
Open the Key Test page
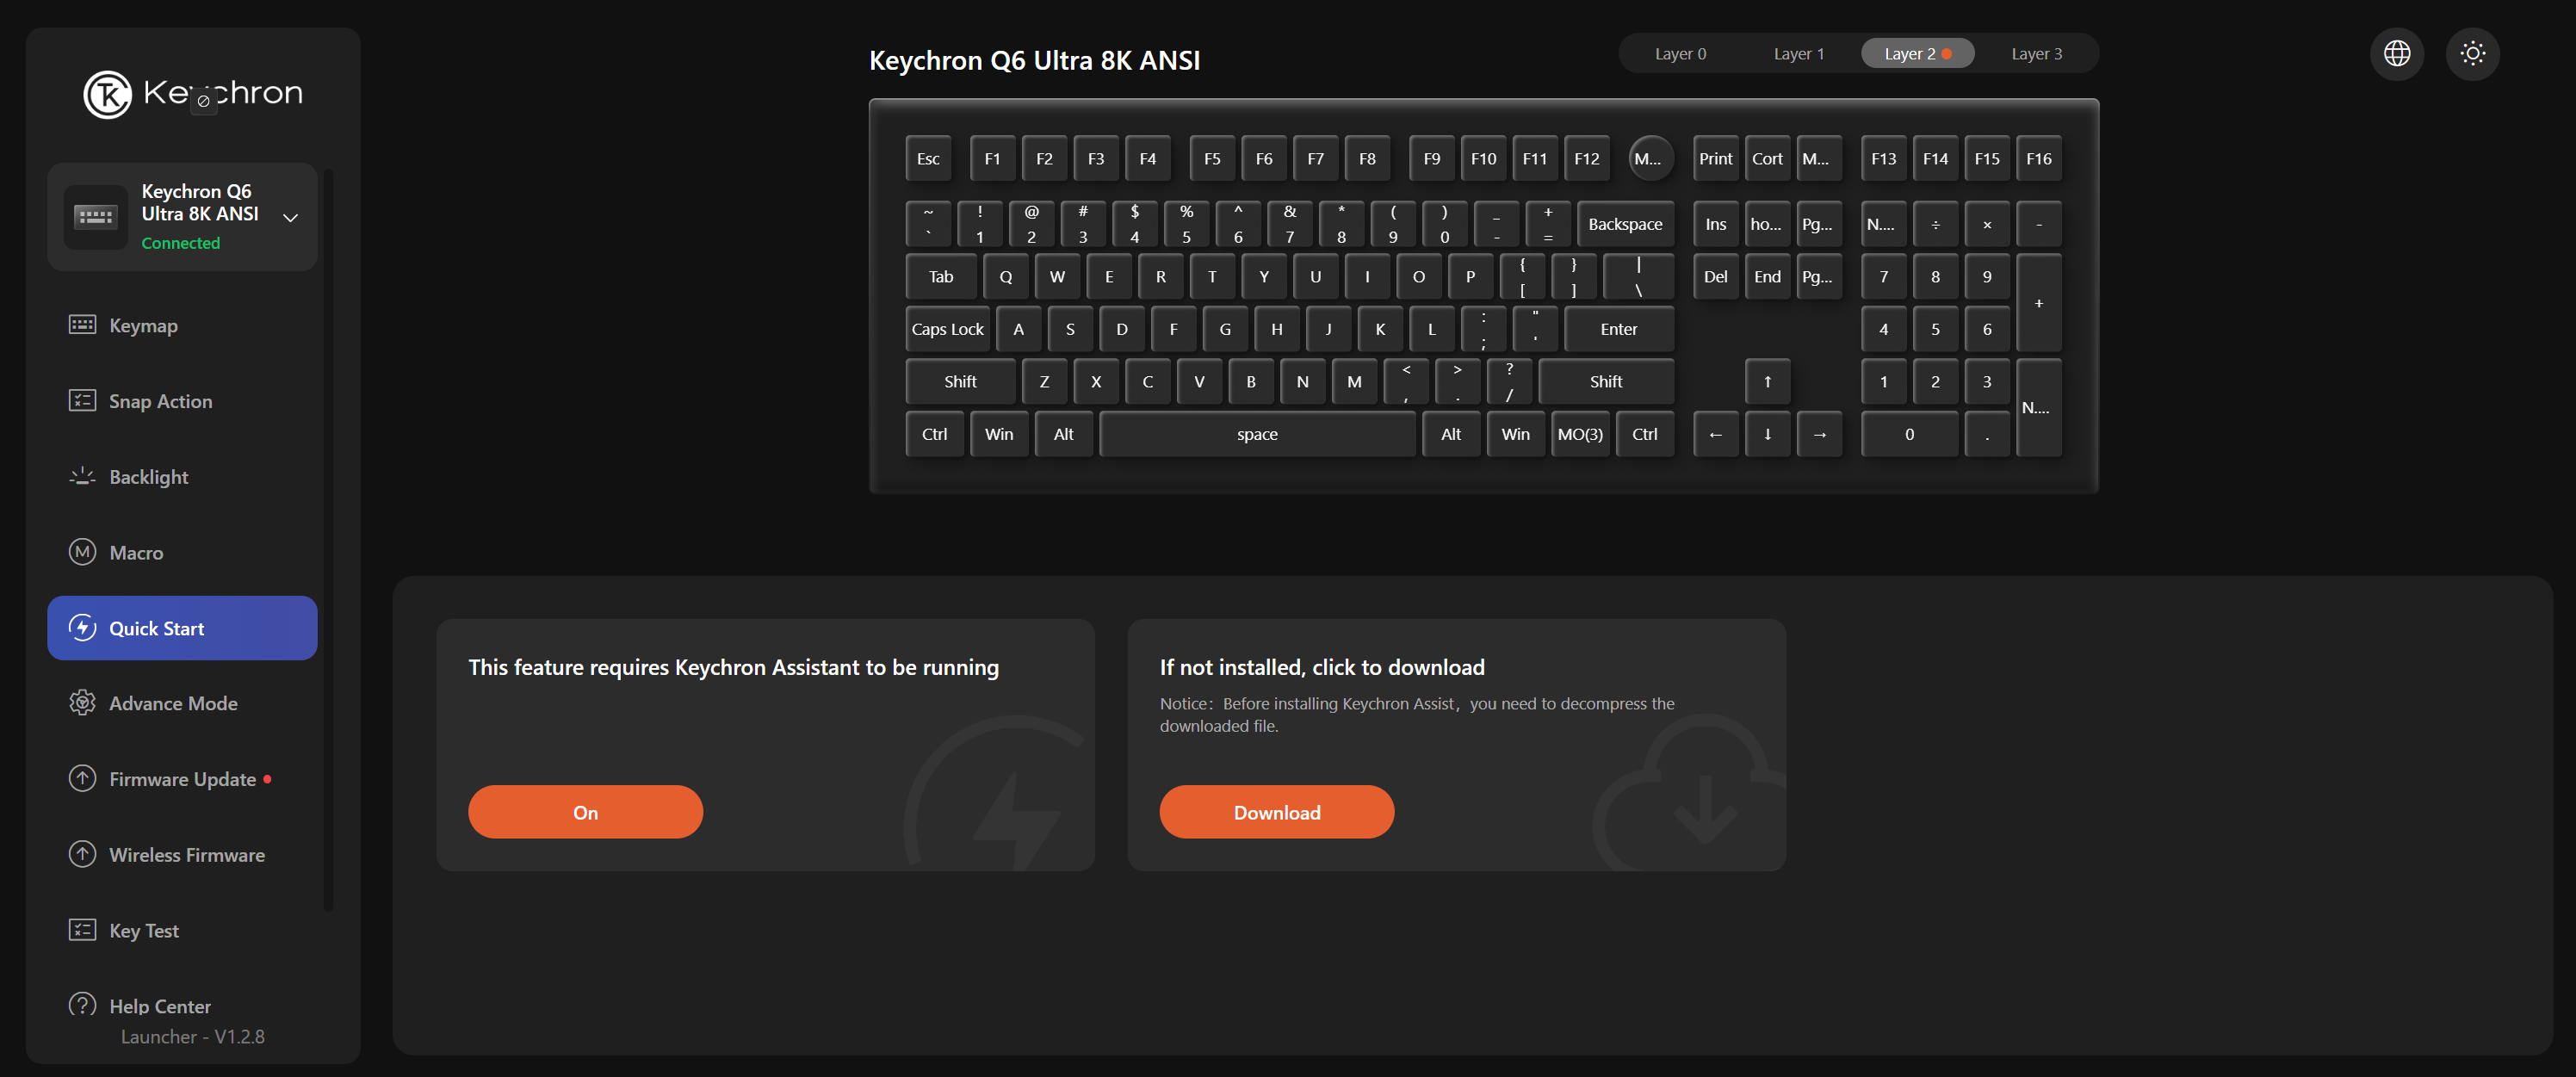pyautogui.click(x=144, y=930)
